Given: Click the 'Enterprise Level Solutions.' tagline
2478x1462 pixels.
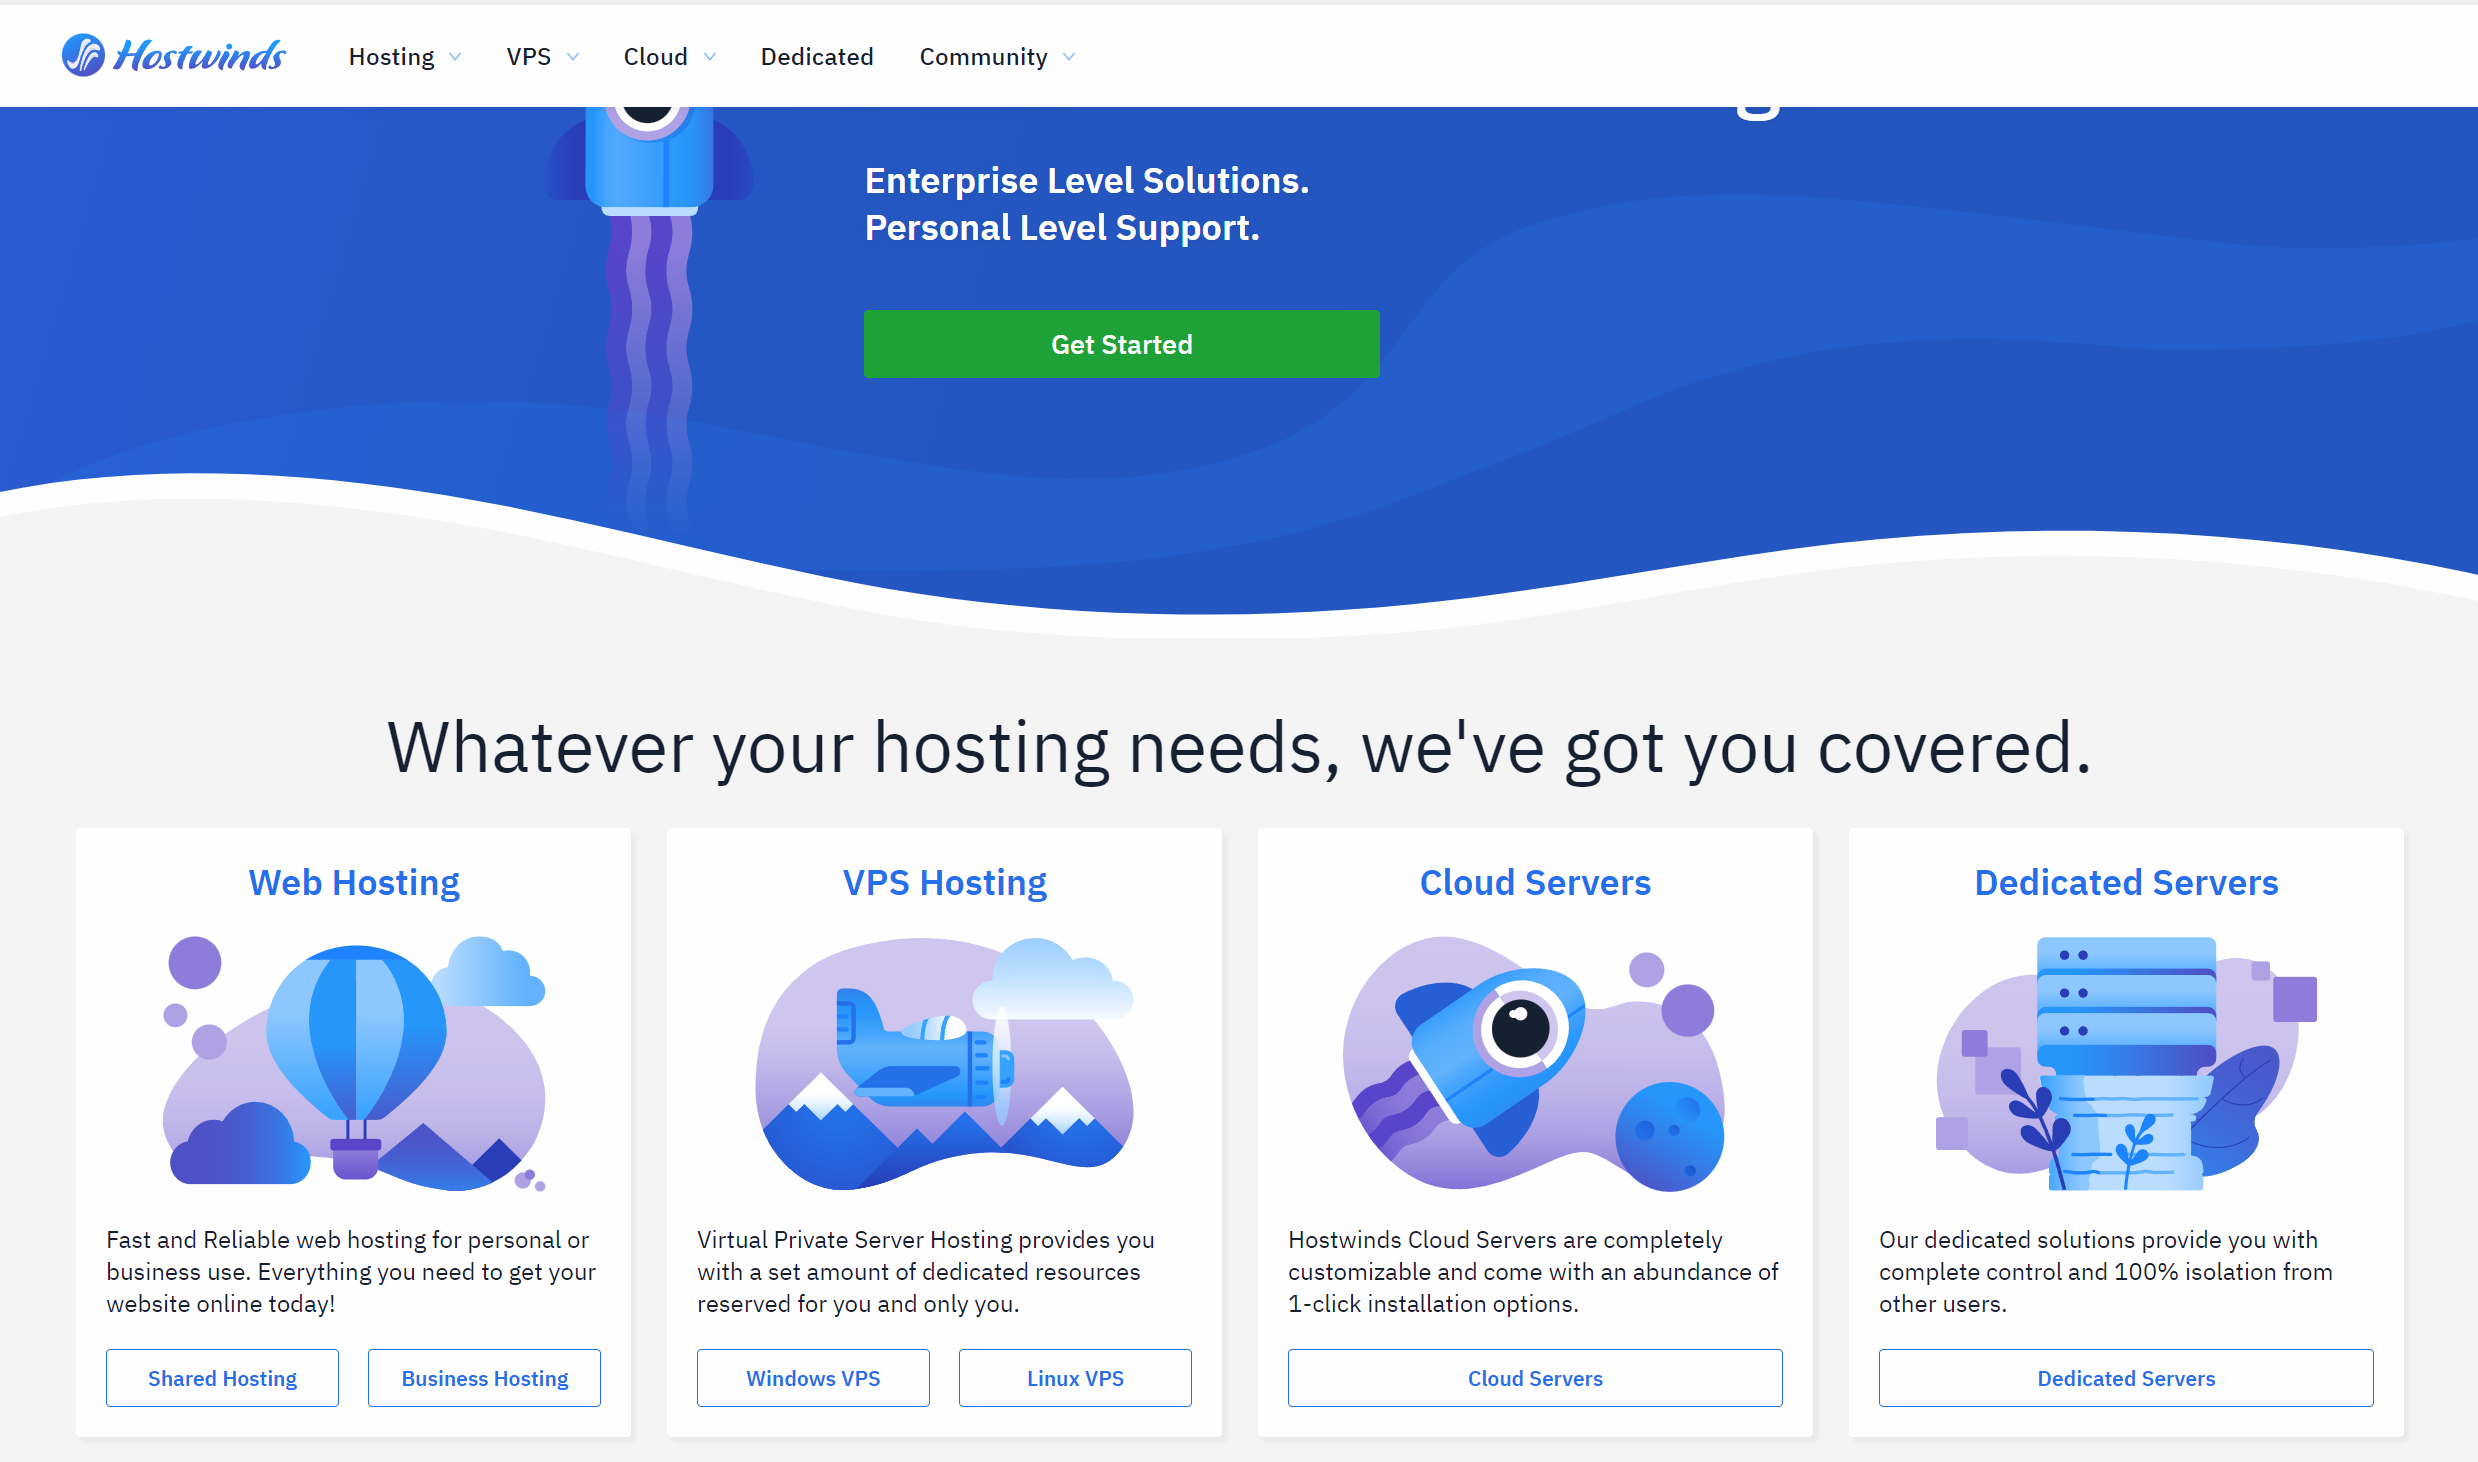Looking at the screenshot, I should click(x=1087, y=181).
